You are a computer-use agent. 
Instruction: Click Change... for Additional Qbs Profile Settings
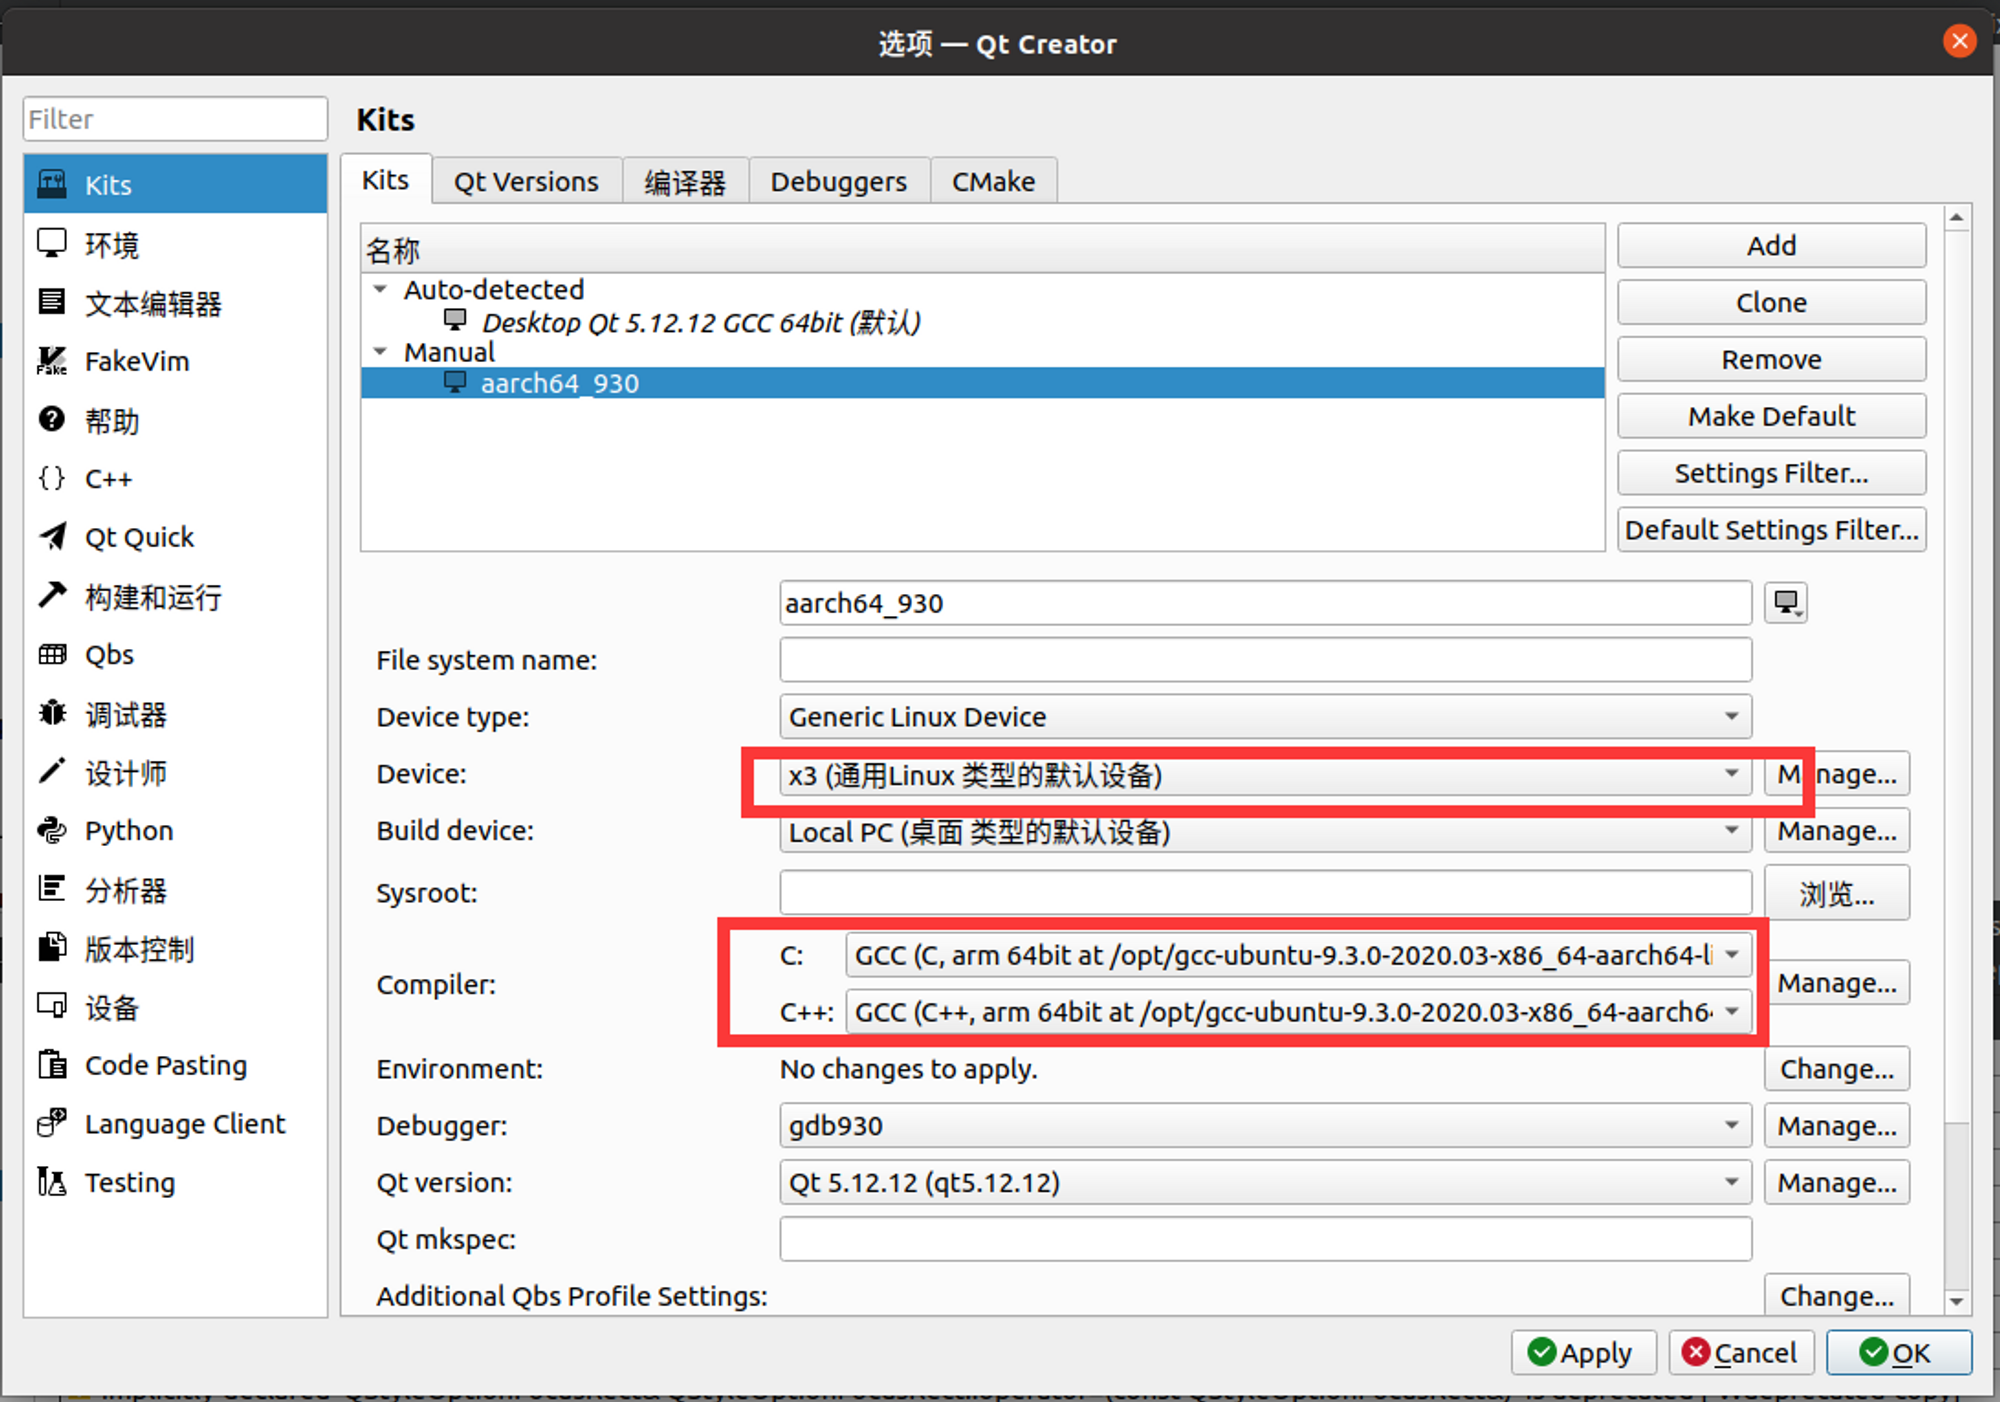point(1837,1296)
